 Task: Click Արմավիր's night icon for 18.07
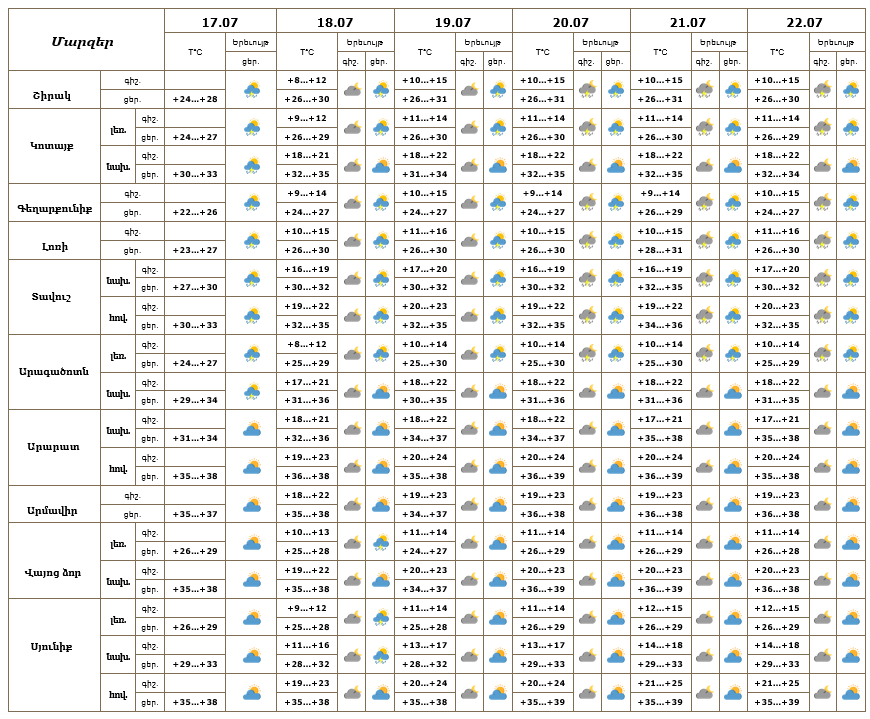[352, 504]
